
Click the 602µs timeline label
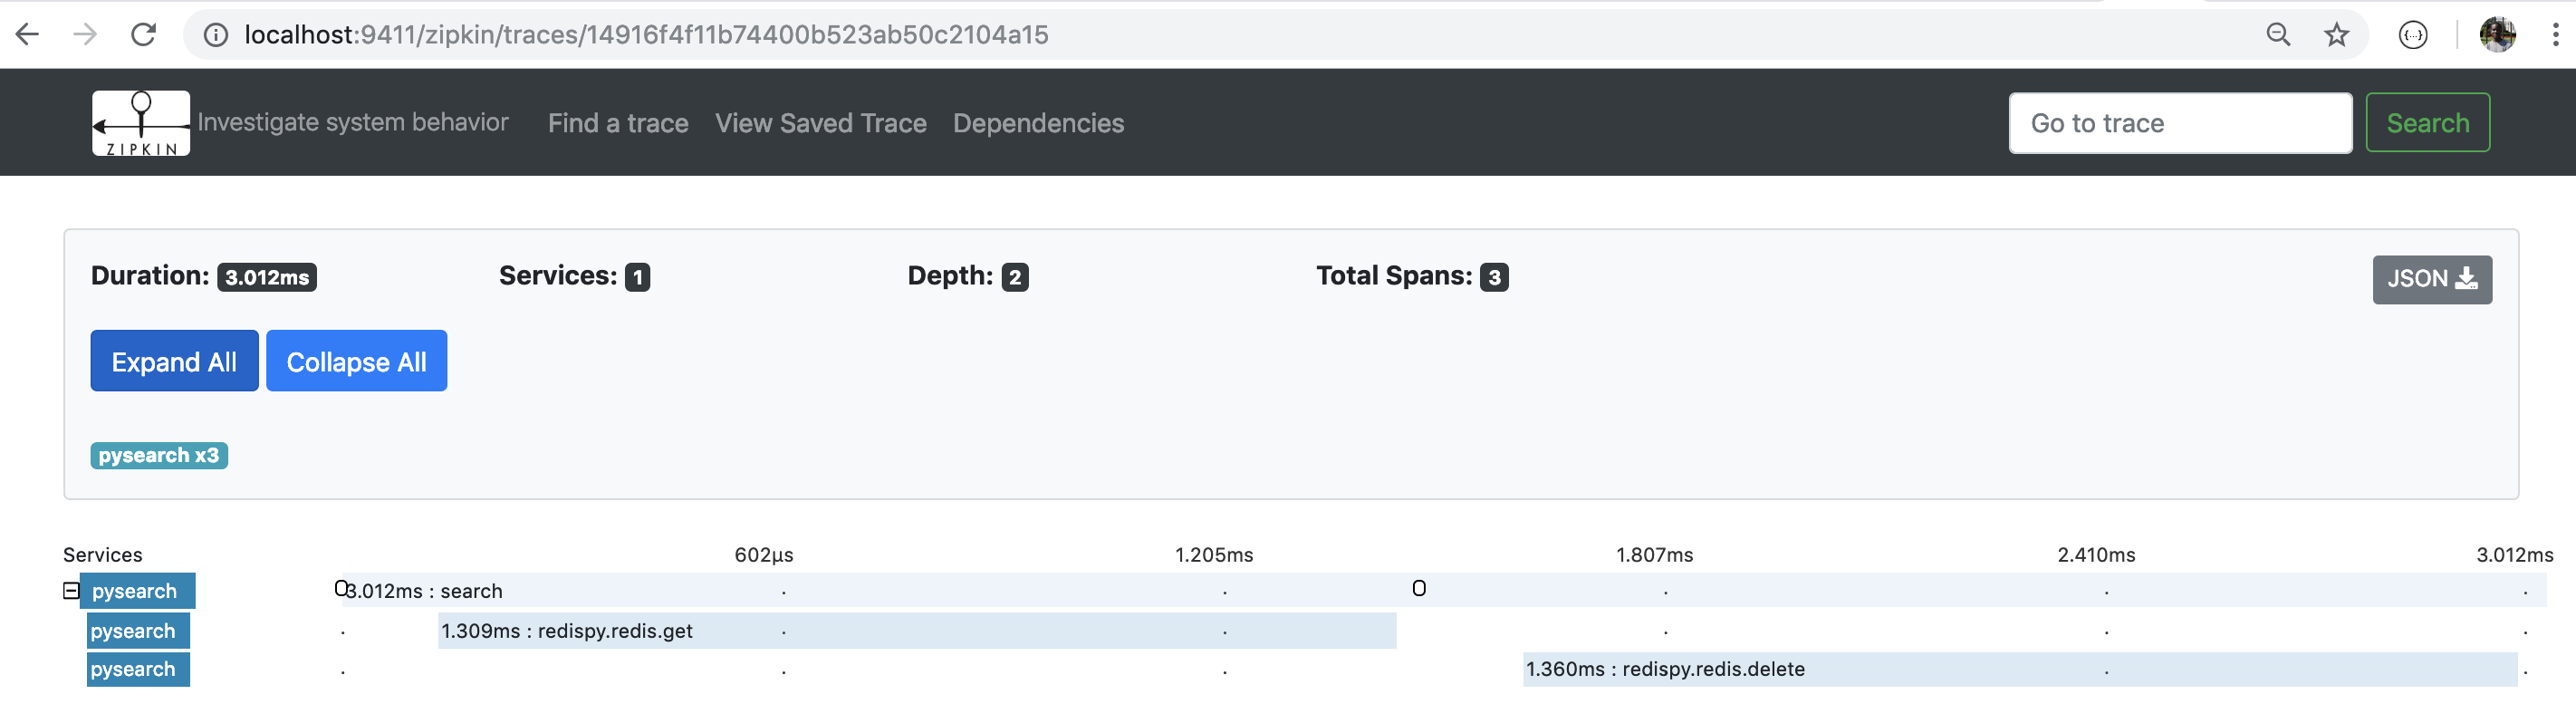pos(764,555)
